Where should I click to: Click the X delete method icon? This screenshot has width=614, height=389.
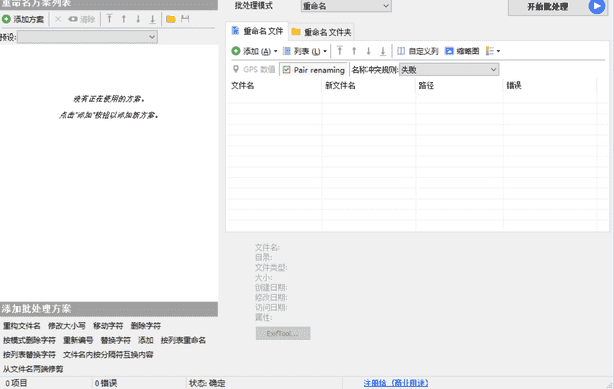click(58, 19)
